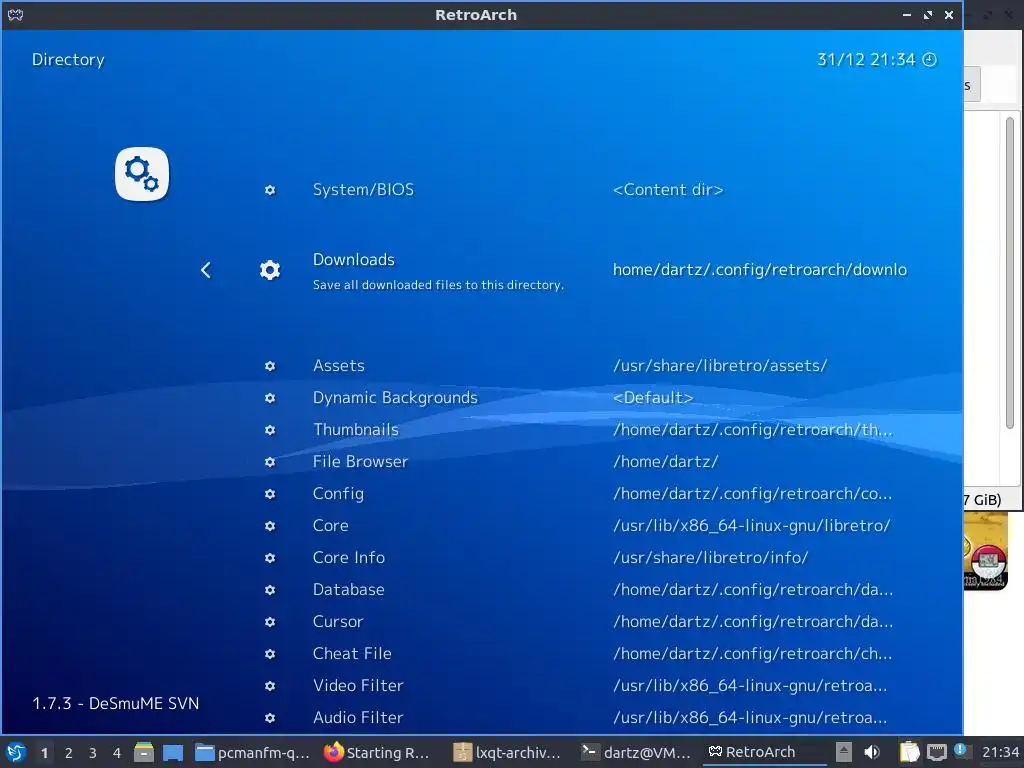This screenshot has height=768, width=1024.
Task: Click the large gear icon beside Downloads
Action: click(x=270, y=270)
